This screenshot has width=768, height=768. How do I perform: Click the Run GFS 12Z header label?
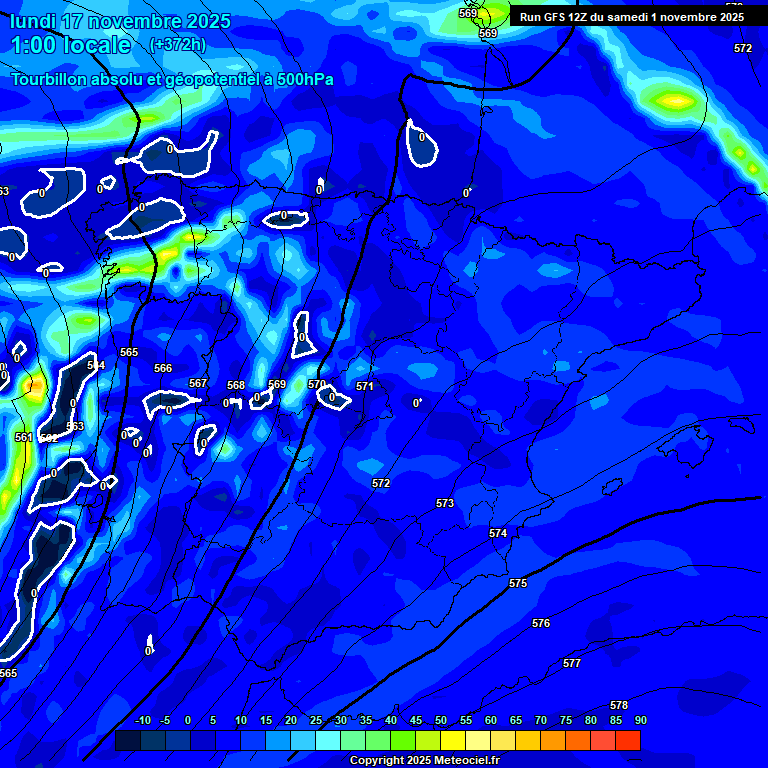click(x=631, y=17)
